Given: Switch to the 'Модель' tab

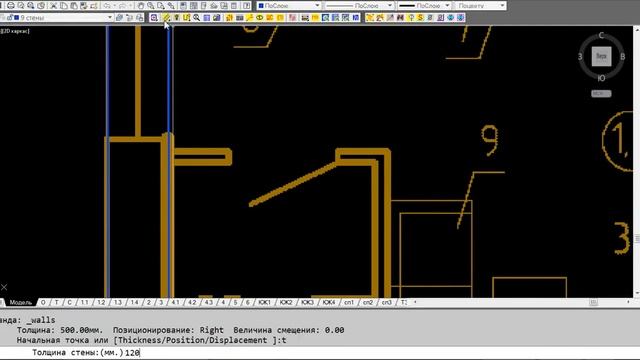Looking at the screenshot, I should (20, 302).
